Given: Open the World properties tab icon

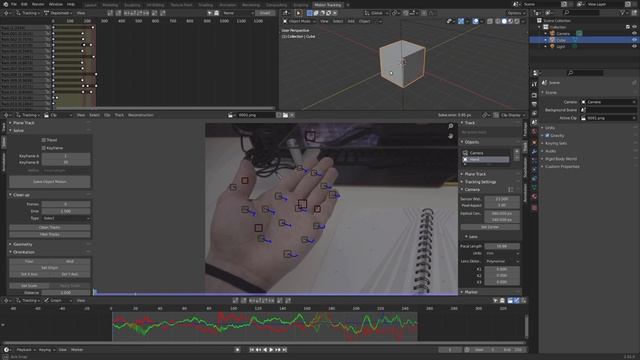Looking at the screenshot, I should point(534,132).
